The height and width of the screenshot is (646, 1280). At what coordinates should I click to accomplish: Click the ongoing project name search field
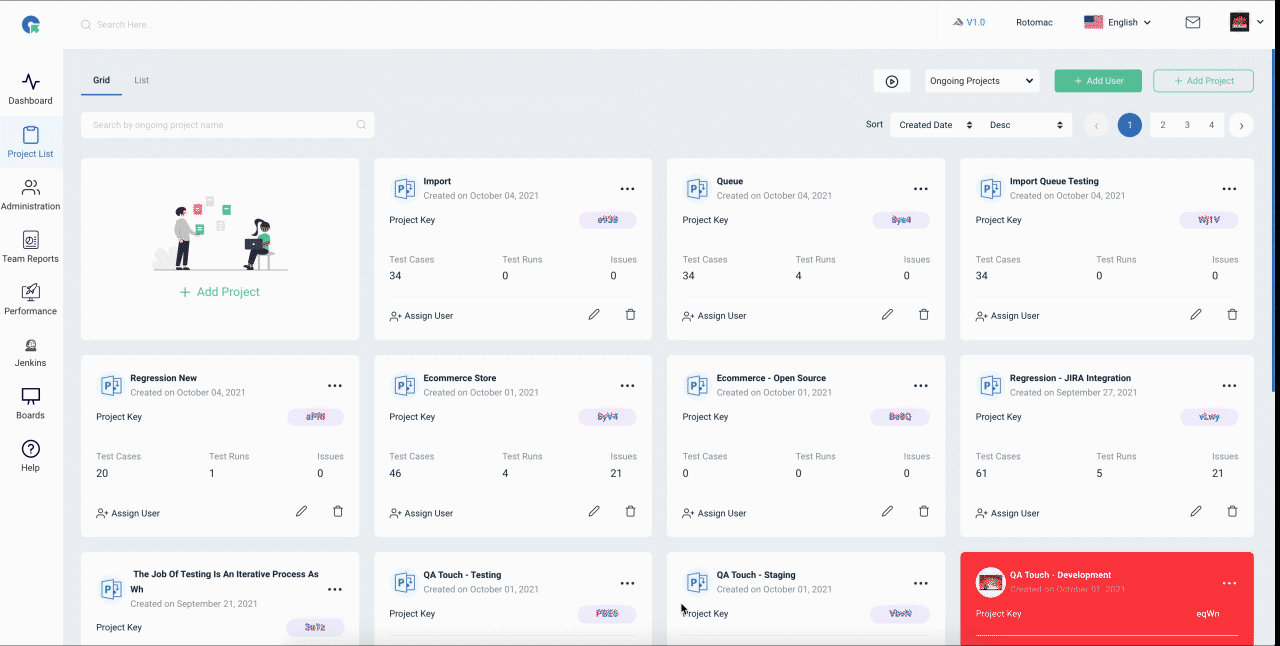[x=228, y=125]
